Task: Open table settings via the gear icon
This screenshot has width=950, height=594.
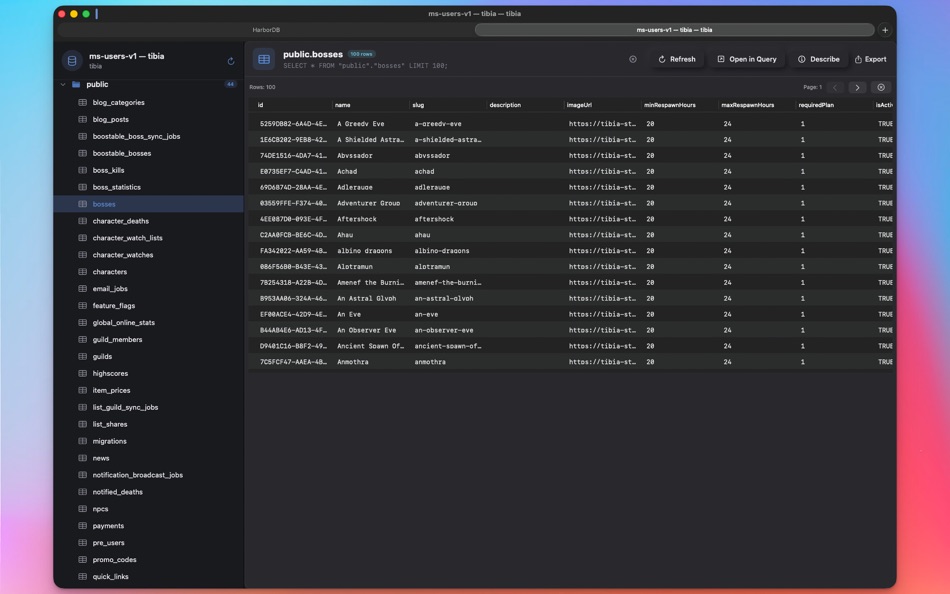Action: (x=881, y=86)
